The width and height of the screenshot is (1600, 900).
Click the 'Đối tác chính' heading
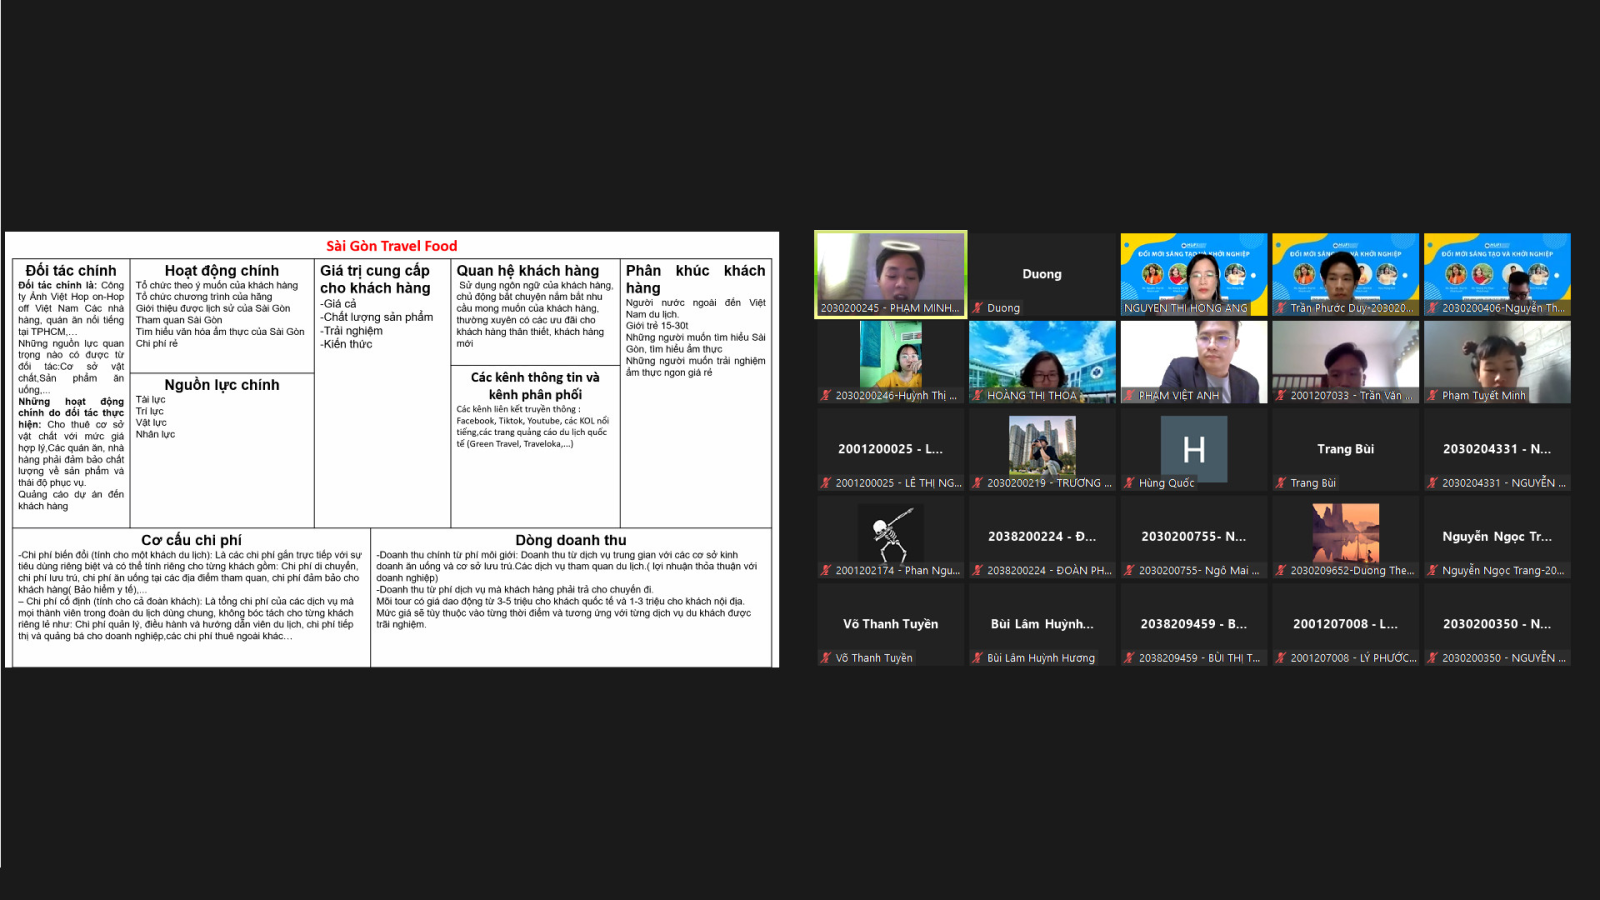pyautogui.click(x=71, y=271)
